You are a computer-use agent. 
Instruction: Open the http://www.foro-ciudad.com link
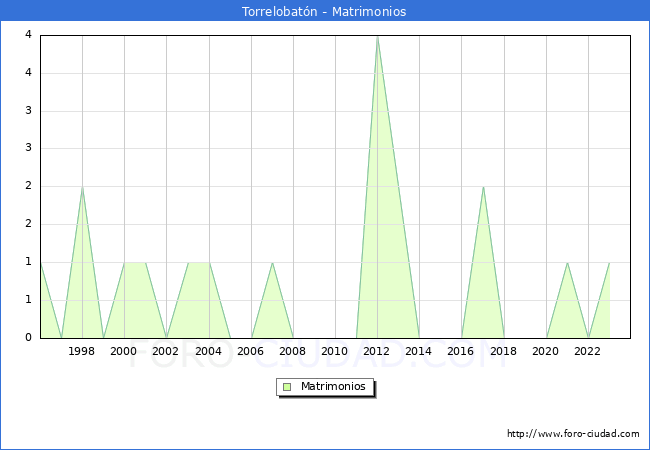click(x=573, y=433)
